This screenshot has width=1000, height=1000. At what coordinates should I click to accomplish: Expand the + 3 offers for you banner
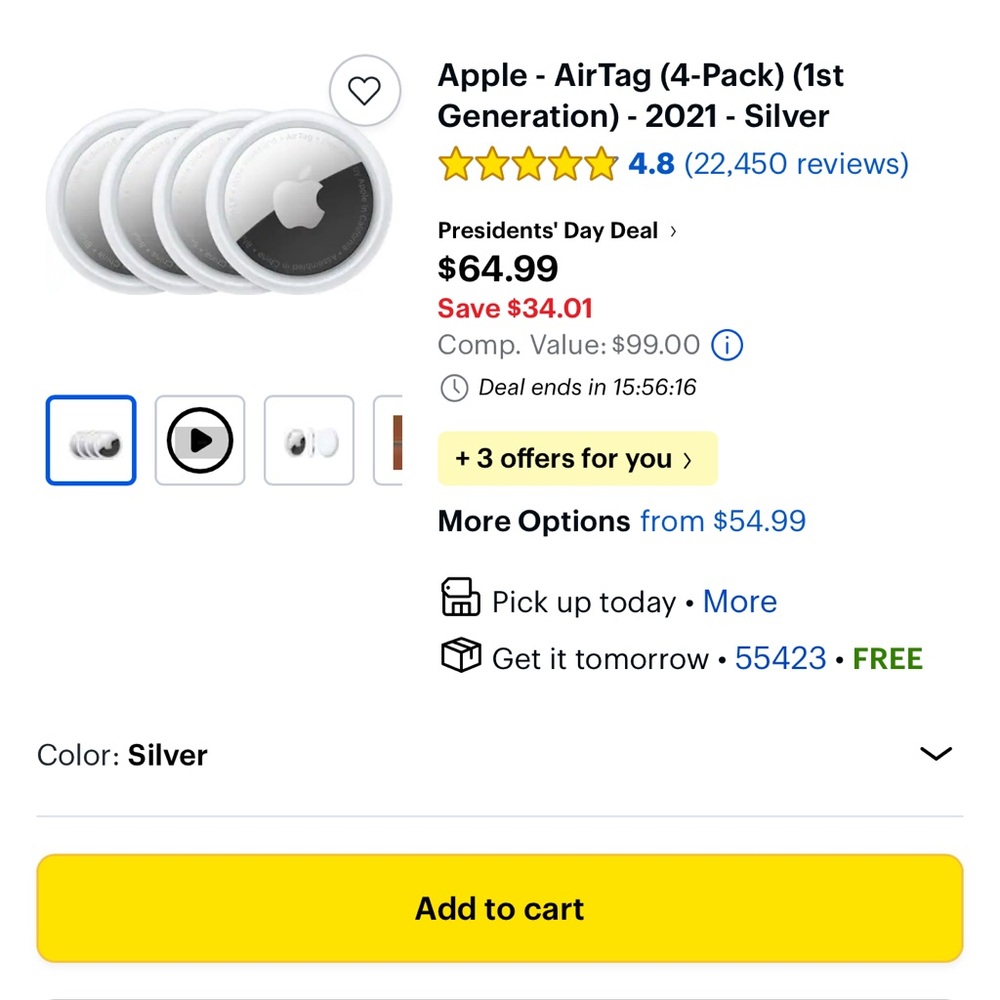tap(577, 458)
